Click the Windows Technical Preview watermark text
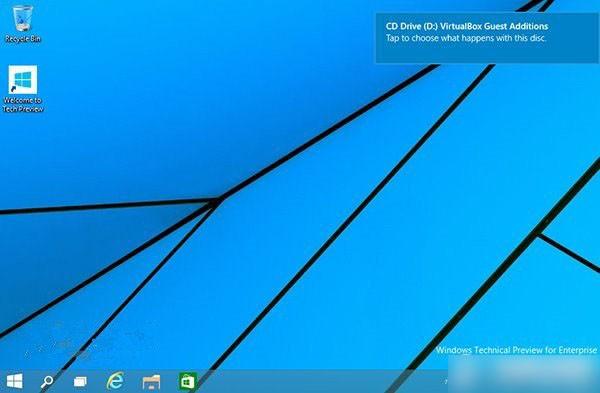Viewport: 600px width, 393px height. [x=516, y=350]
